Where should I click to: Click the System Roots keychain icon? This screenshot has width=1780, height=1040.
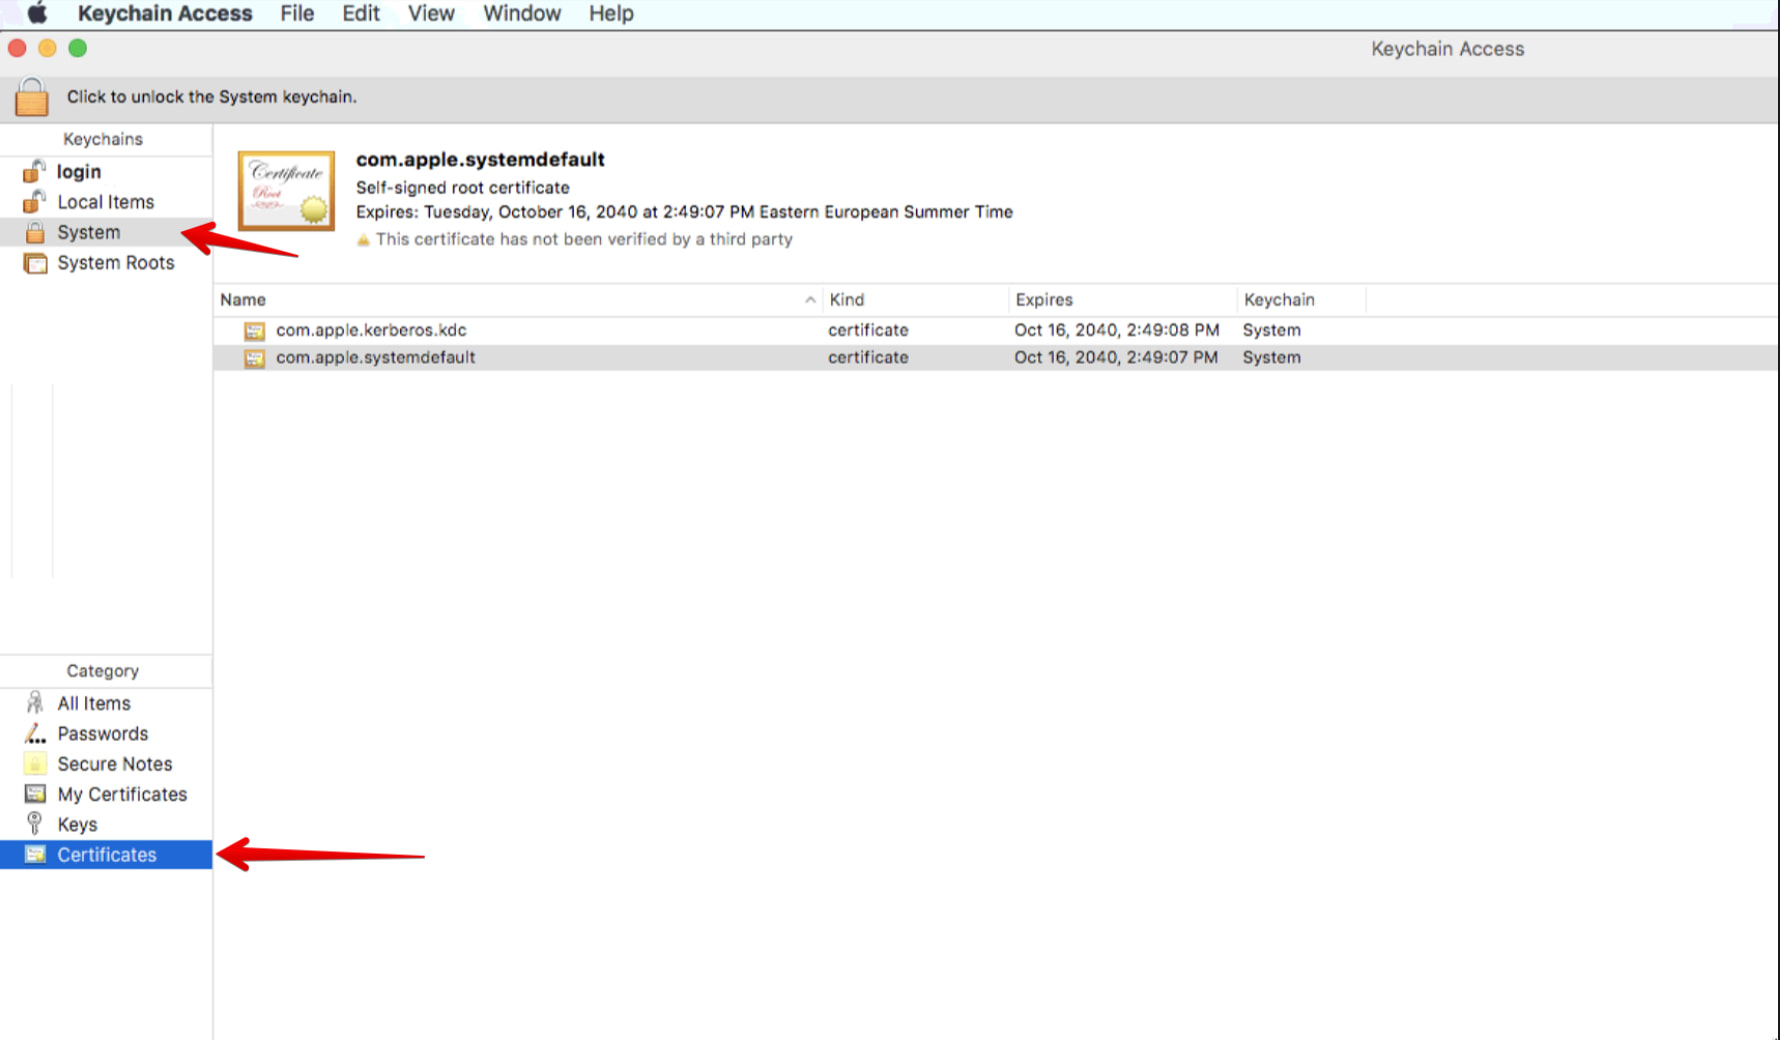click(35, 262)
